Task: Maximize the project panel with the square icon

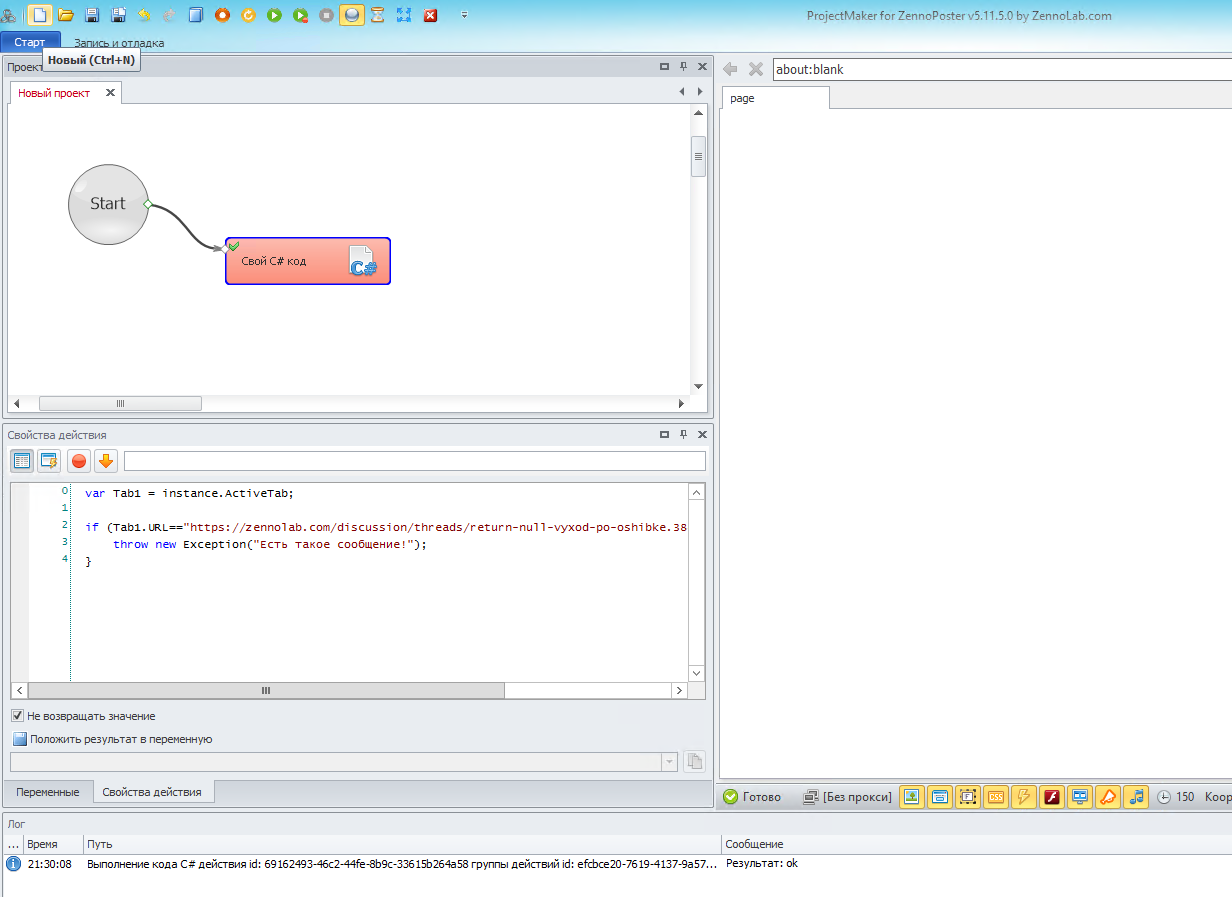Action: (x=664, y=67)
